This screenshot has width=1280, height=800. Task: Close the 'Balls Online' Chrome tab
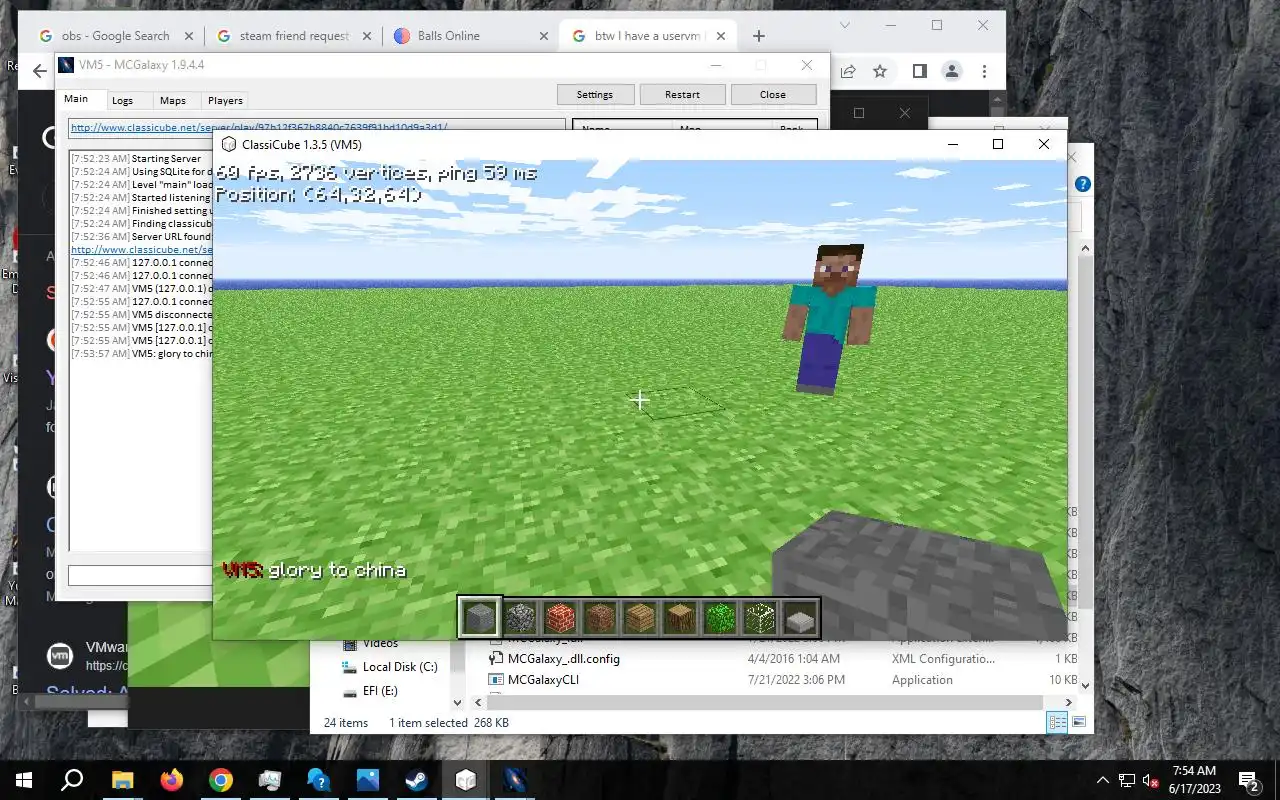click(544, 36)
